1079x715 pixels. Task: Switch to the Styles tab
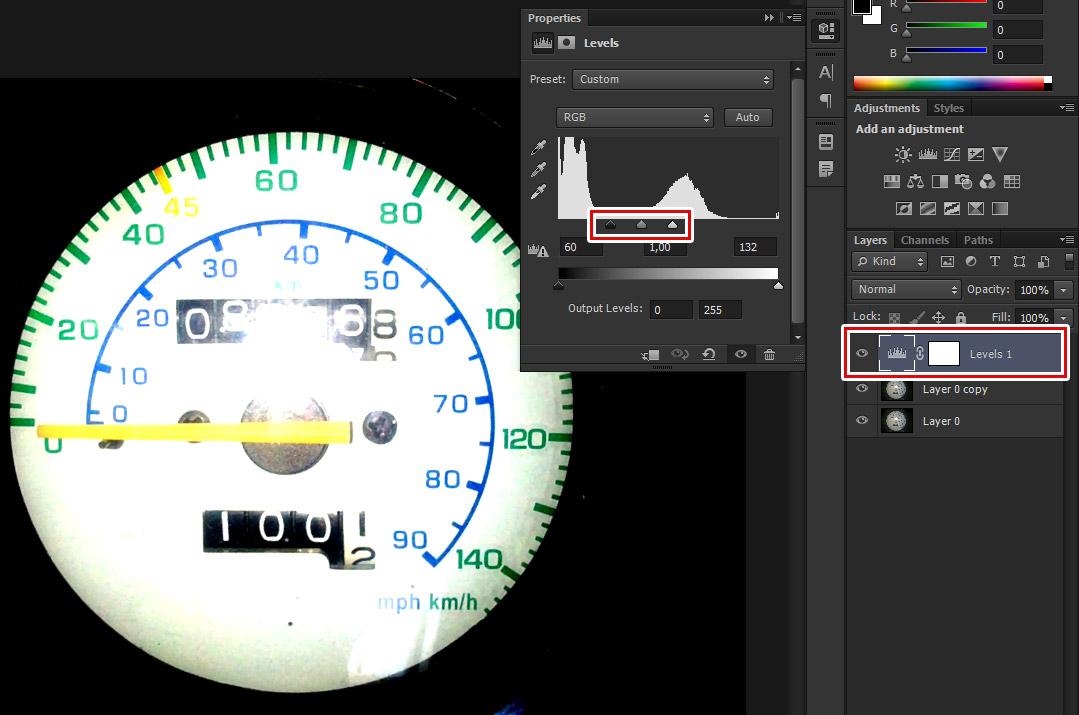click(x=948, y=108)
